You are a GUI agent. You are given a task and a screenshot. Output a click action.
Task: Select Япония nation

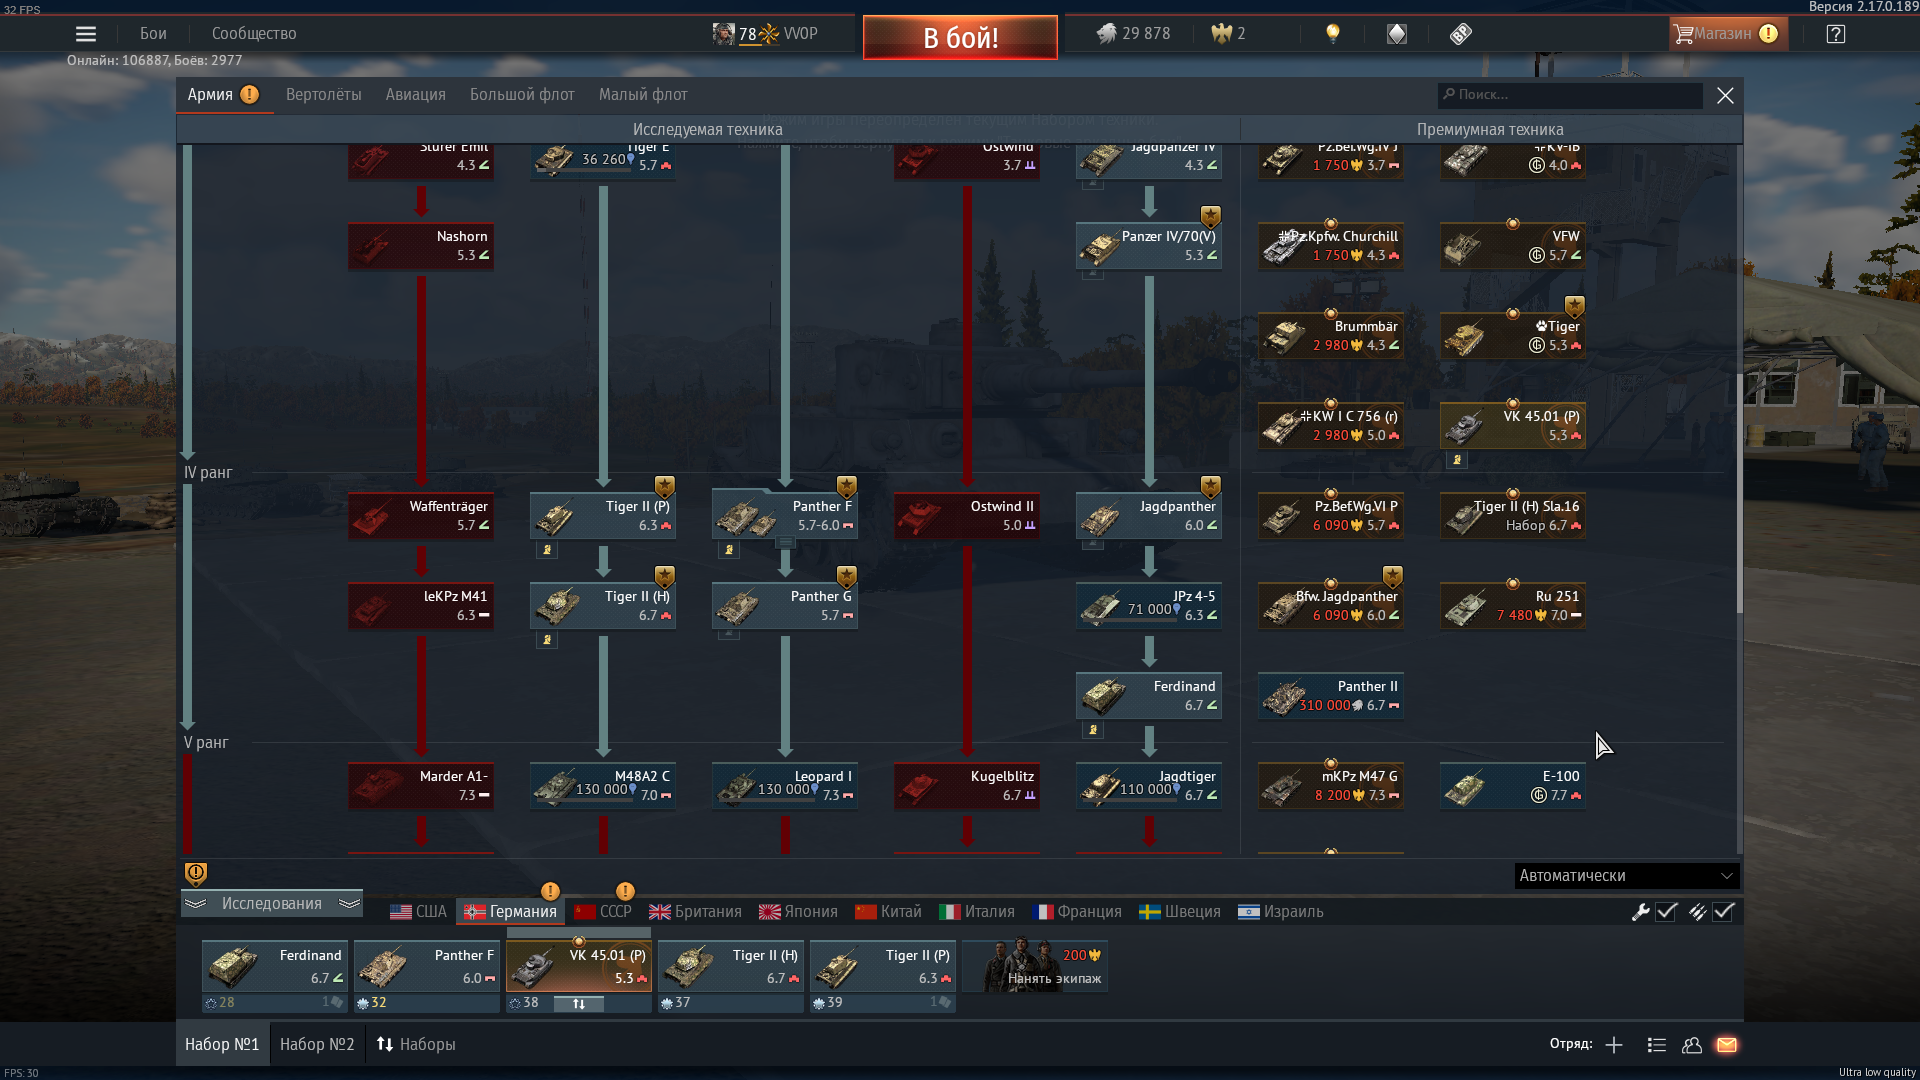pos(798,912)
